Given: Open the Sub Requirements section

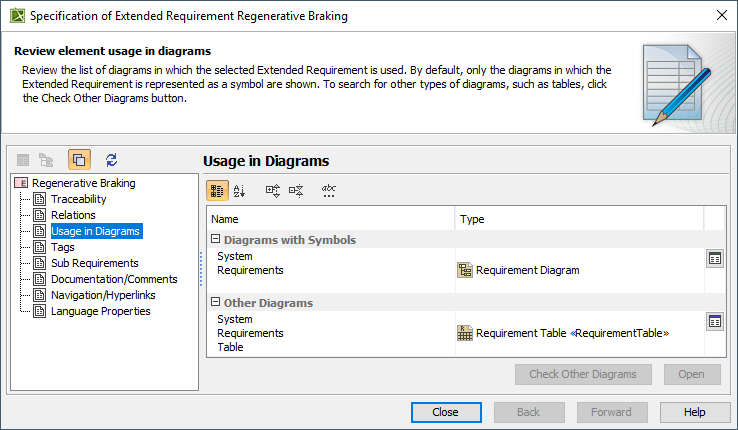Looking at the screenshot, I should point(94,263).
